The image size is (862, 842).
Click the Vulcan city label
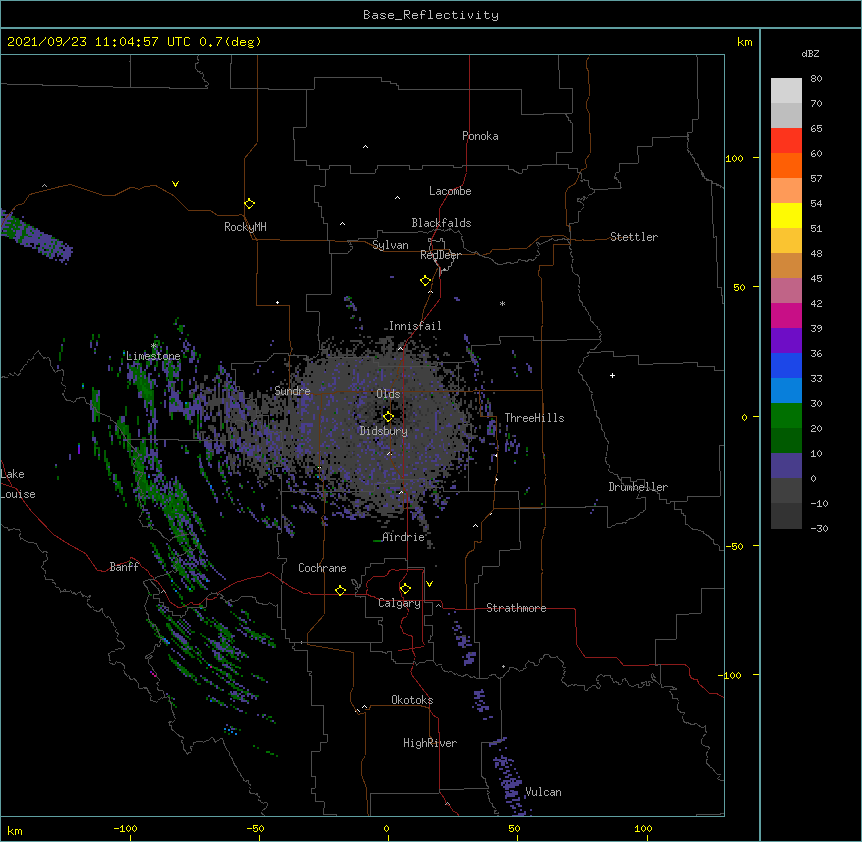pos(543,792)
